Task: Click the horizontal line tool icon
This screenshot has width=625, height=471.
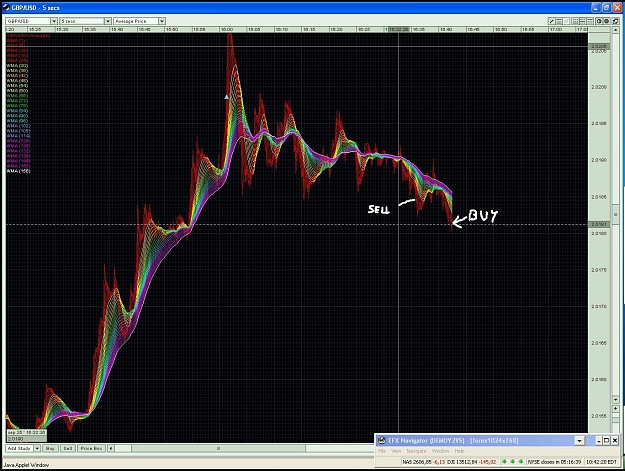Action: (x=559, y=21)
